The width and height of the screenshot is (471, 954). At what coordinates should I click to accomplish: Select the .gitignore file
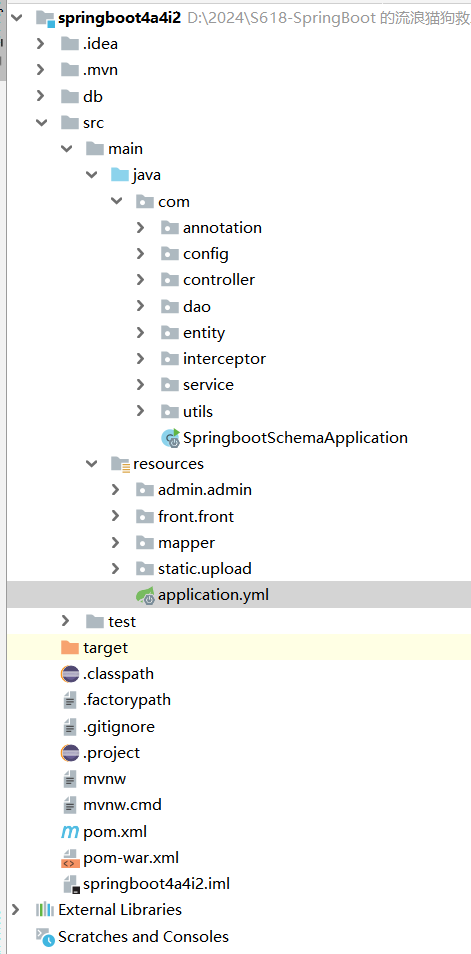[119, 726]
